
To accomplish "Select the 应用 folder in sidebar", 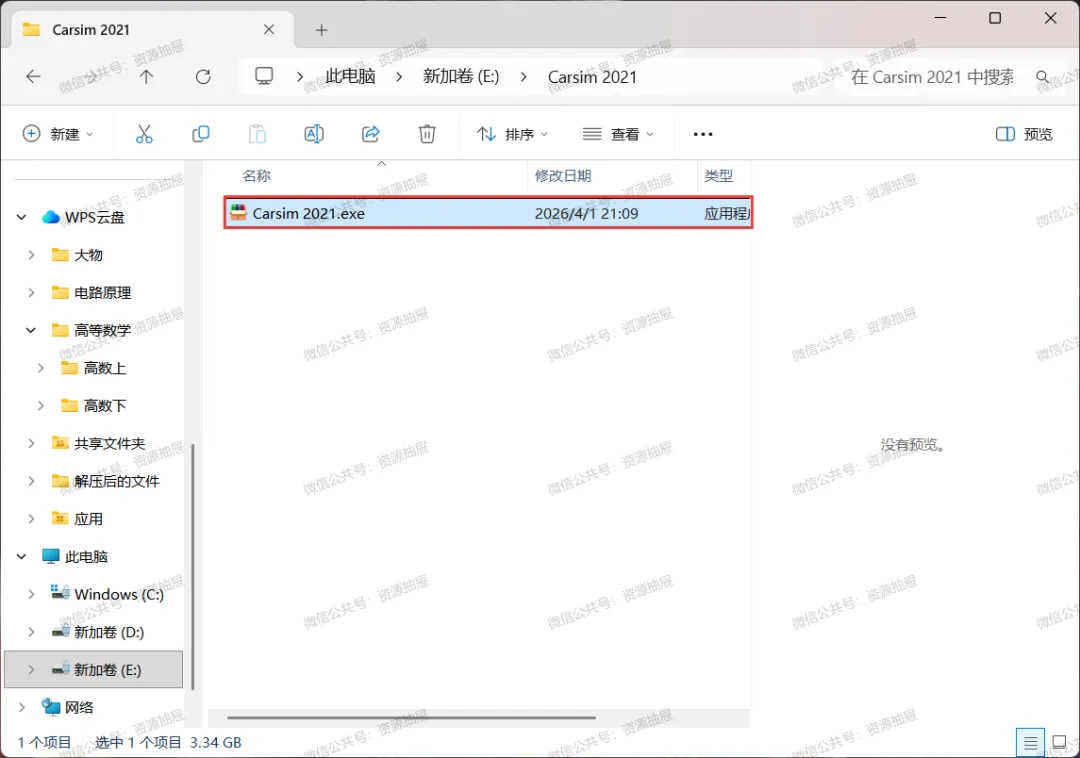I will 88,519.
